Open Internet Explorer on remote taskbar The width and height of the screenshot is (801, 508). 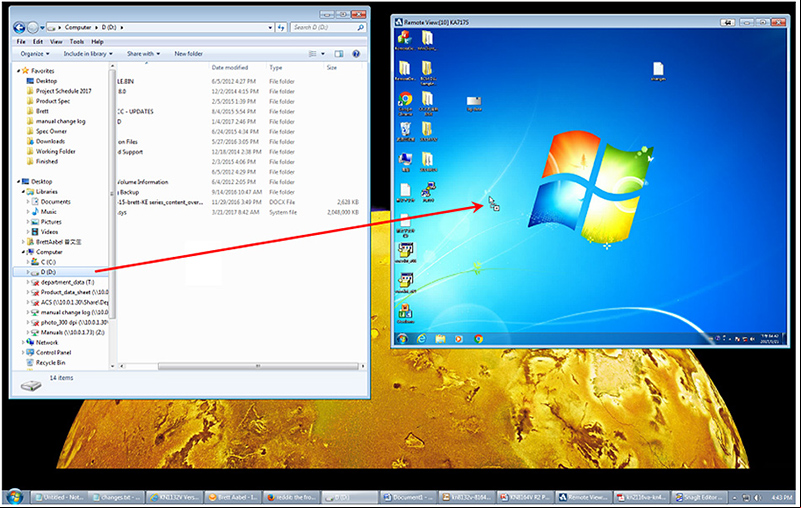(x=421, y=339)
